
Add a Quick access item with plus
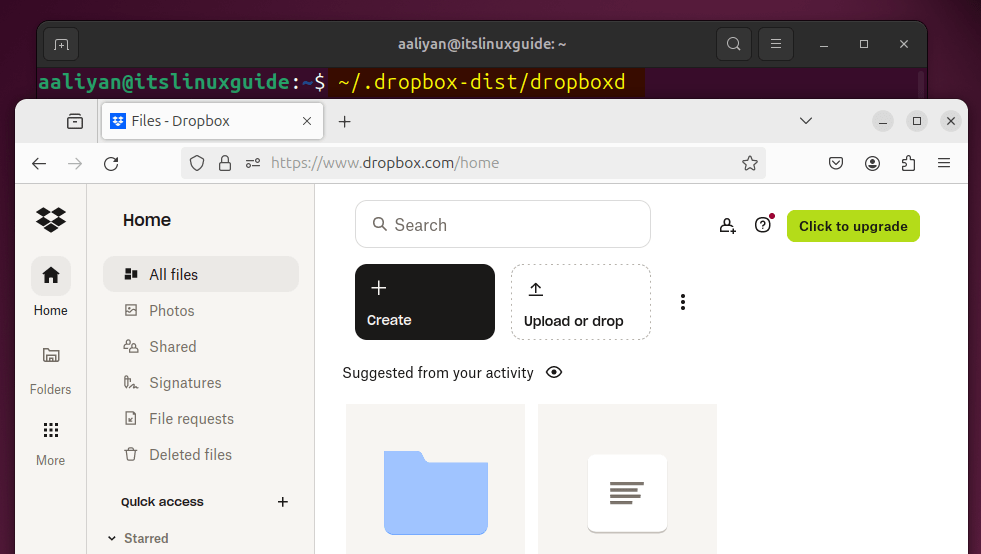[x=283, y=502]
